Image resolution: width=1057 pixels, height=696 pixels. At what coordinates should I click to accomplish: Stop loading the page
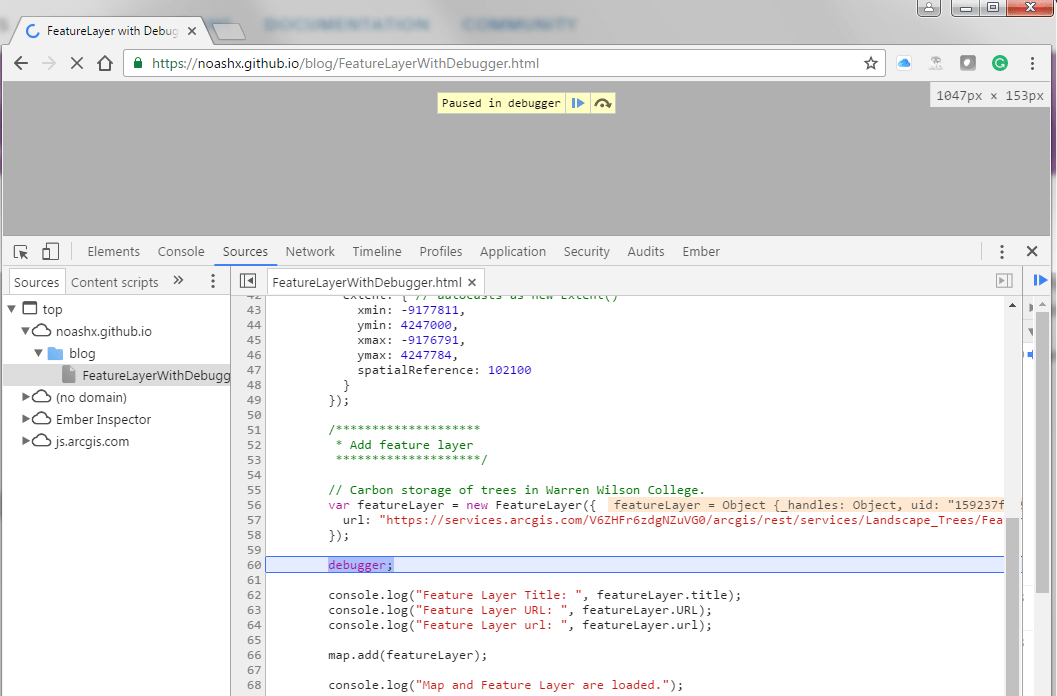[x=77, y=63]
